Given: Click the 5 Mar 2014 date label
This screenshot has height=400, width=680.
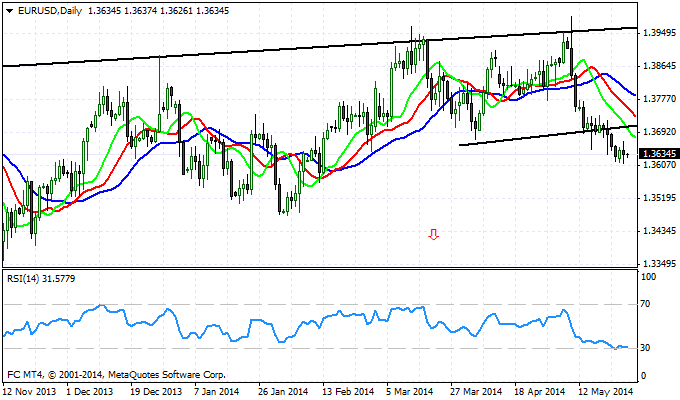Looking at the screenshot, I should [x=410, y=392].
